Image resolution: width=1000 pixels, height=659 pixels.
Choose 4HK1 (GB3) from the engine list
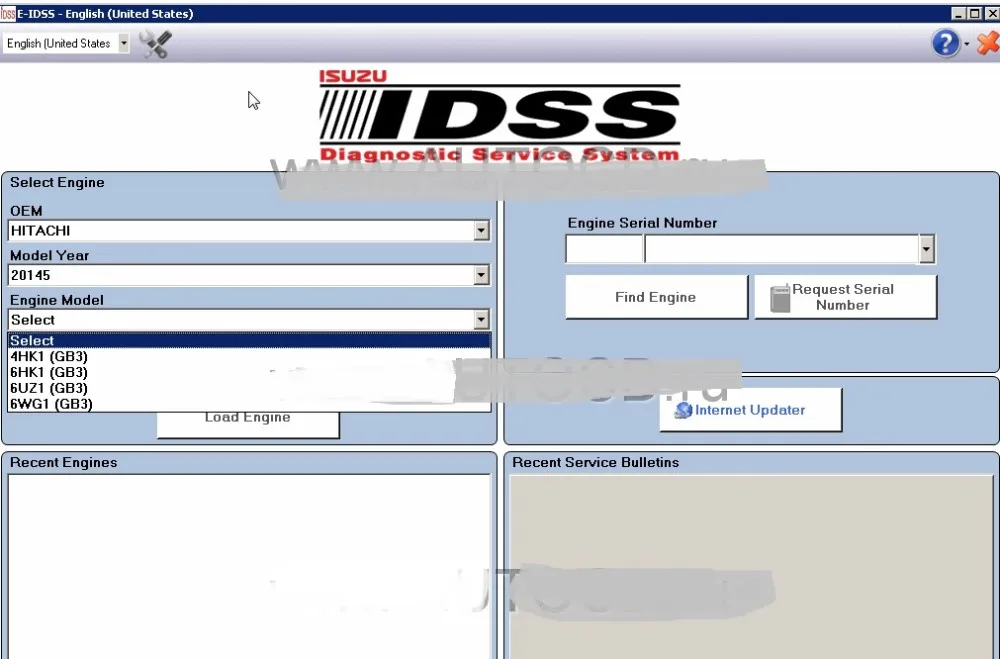coord(249,356)
